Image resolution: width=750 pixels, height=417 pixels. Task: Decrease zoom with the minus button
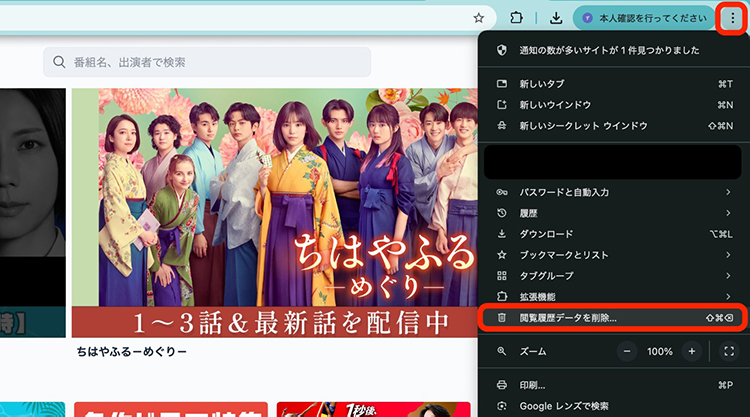pyautogui.click(x=627, y=351)
